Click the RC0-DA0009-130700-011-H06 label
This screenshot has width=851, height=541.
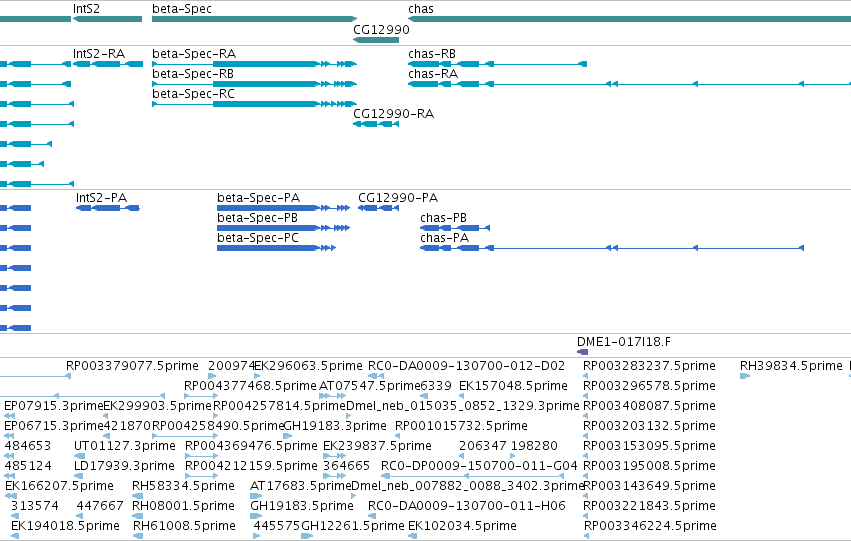467,506
